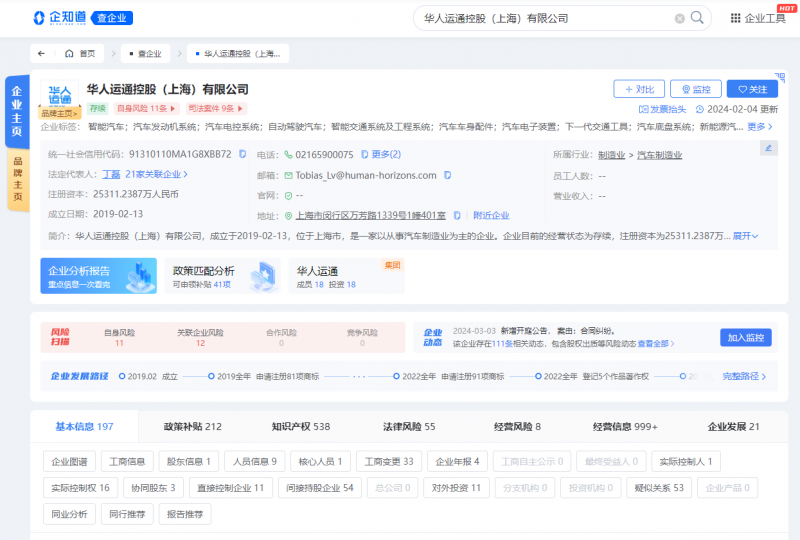Select 企业年报 4 sub-item

pyautogui.click(x=457, y=461)
